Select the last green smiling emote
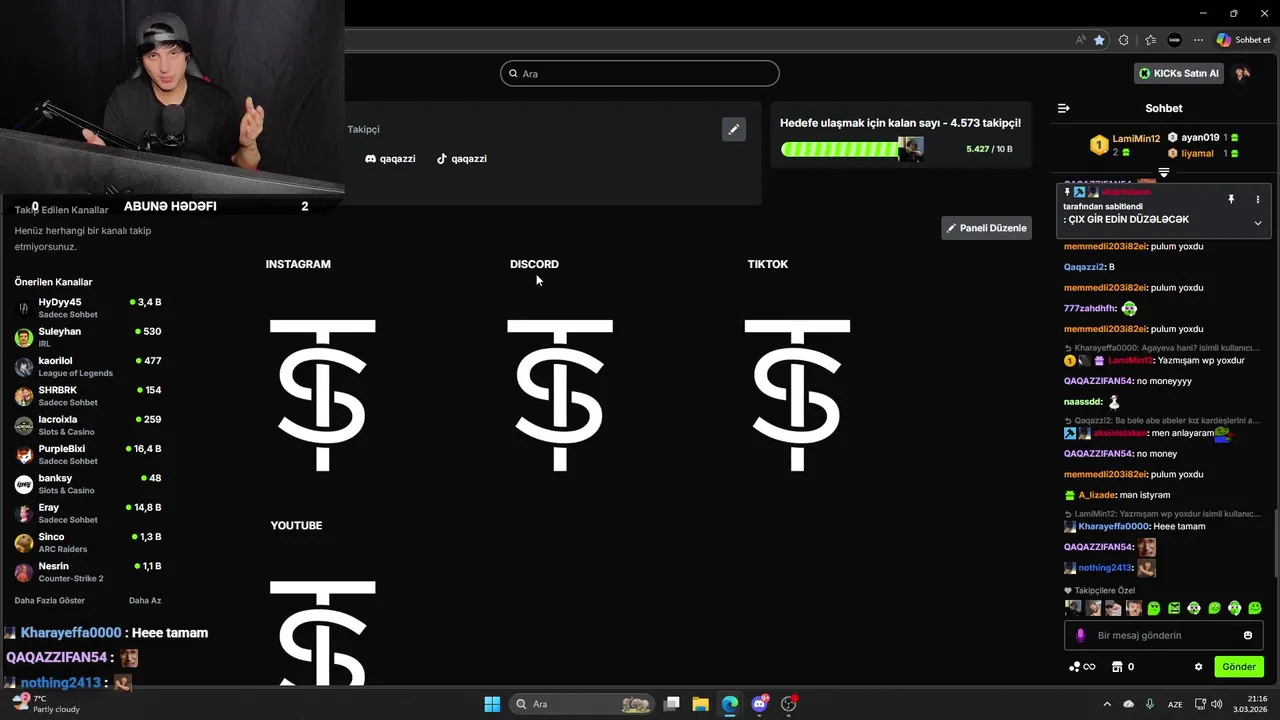 tap(1255, 608)
